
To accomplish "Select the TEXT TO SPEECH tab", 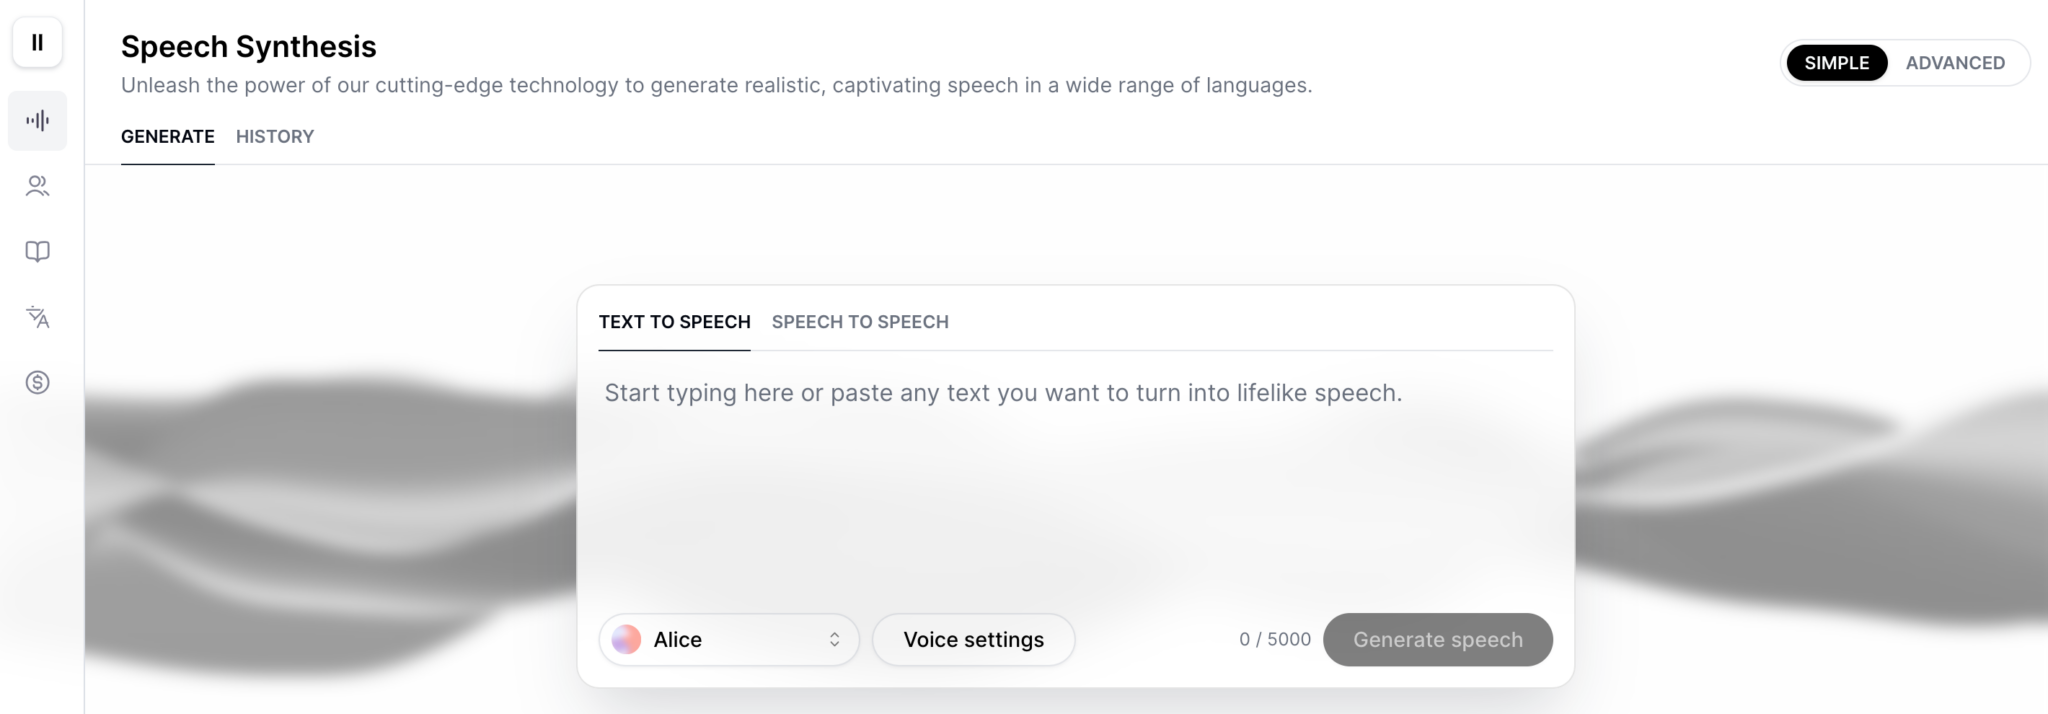I will [x=674, y=322].
